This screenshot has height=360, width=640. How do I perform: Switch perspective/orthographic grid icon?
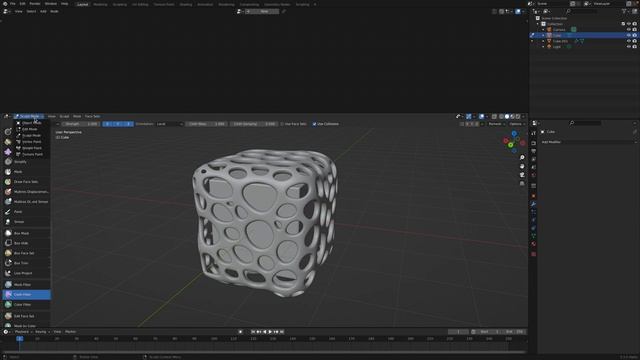522,183
